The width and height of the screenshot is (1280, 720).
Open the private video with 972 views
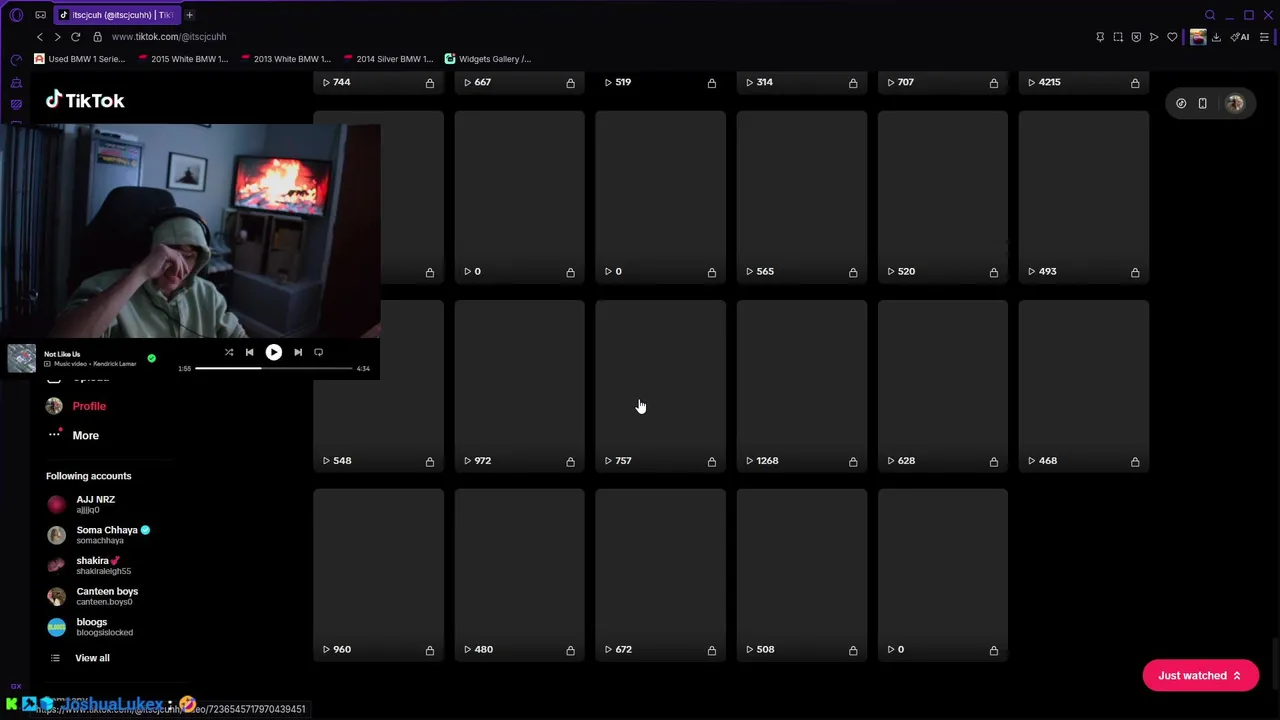point(519,386)
